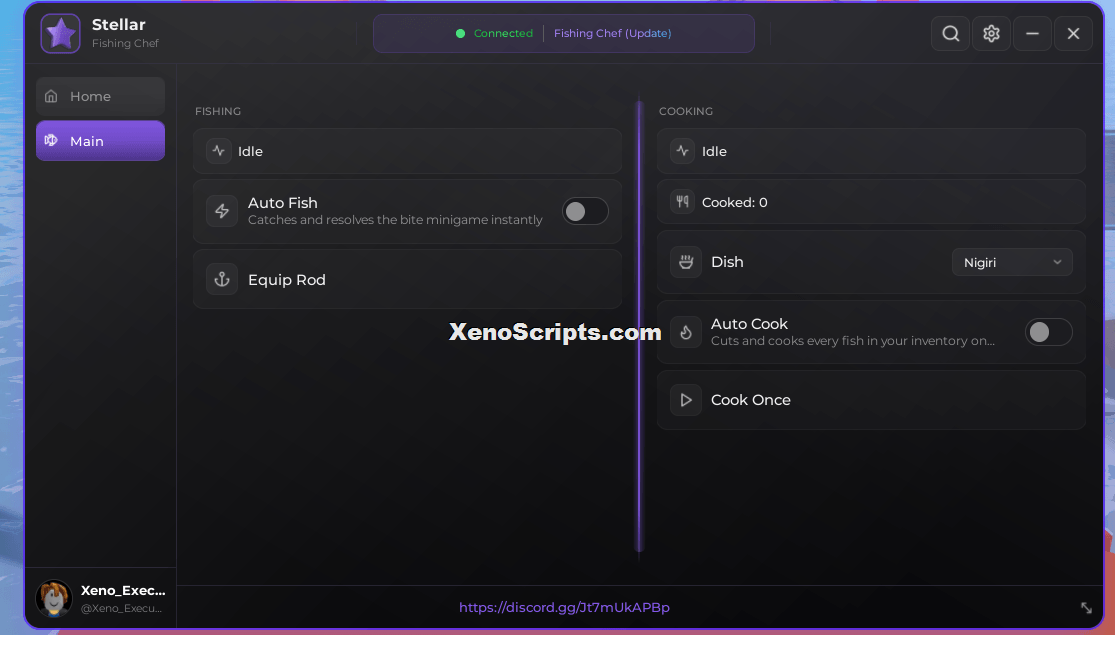Open the Dish dropdown showing Nigiri
Screen dimensions: 1115x665
[1012, 262]
